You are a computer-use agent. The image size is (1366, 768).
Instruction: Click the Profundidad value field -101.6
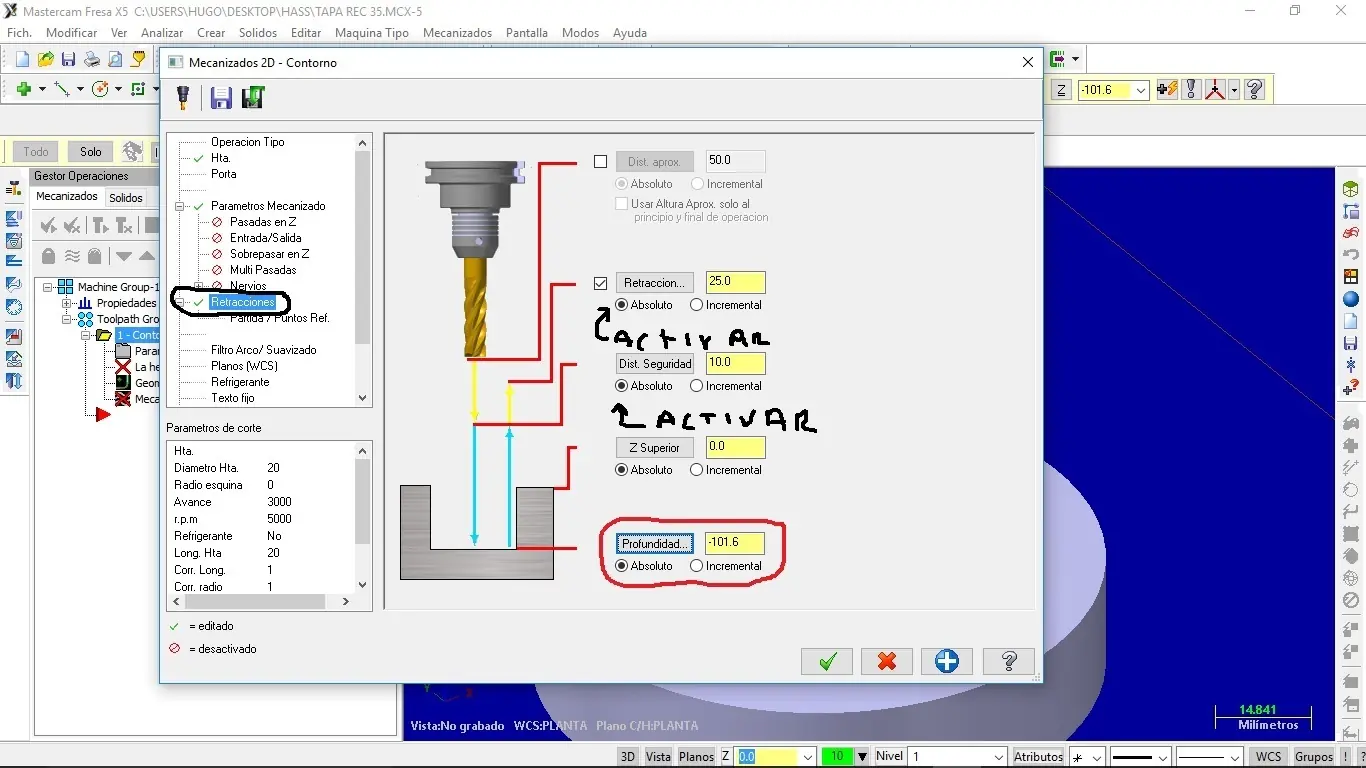(x=735, y=543)
